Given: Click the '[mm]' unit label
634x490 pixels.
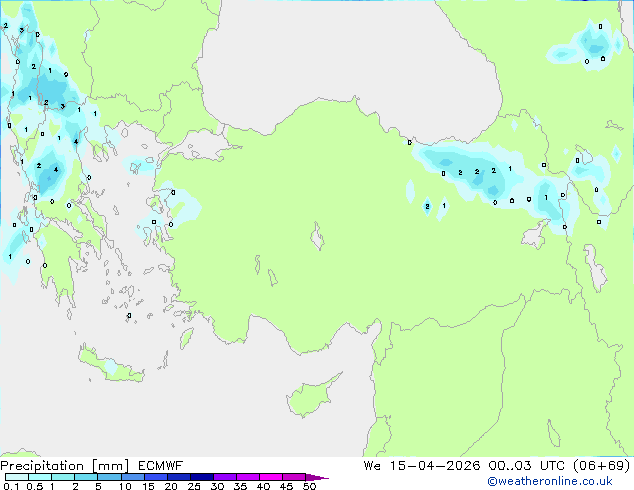Looking at the screenshot, I should 110,466.
